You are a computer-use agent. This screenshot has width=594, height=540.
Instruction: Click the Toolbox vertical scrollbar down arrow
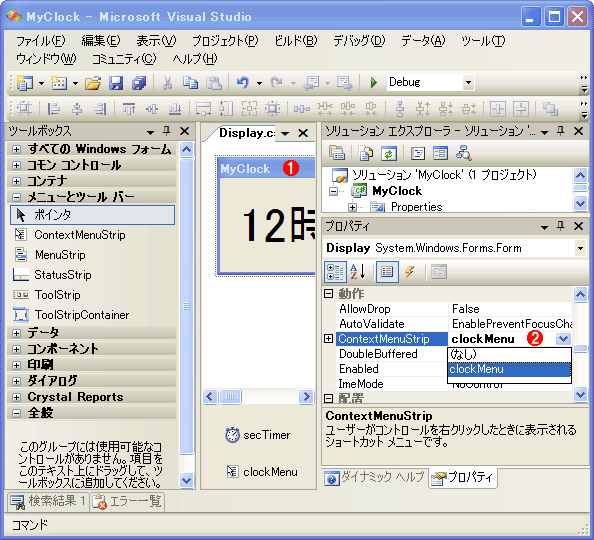pos(186,481)
